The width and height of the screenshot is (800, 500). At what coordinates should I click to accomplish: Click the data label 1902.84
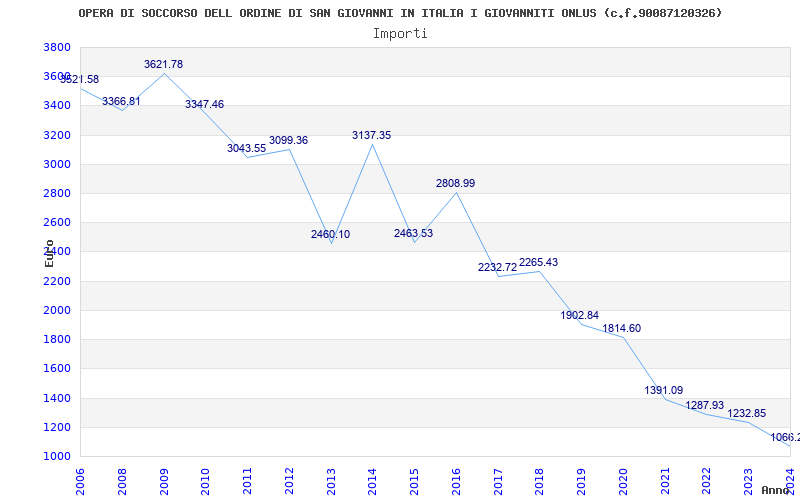[x=580, y=315]
